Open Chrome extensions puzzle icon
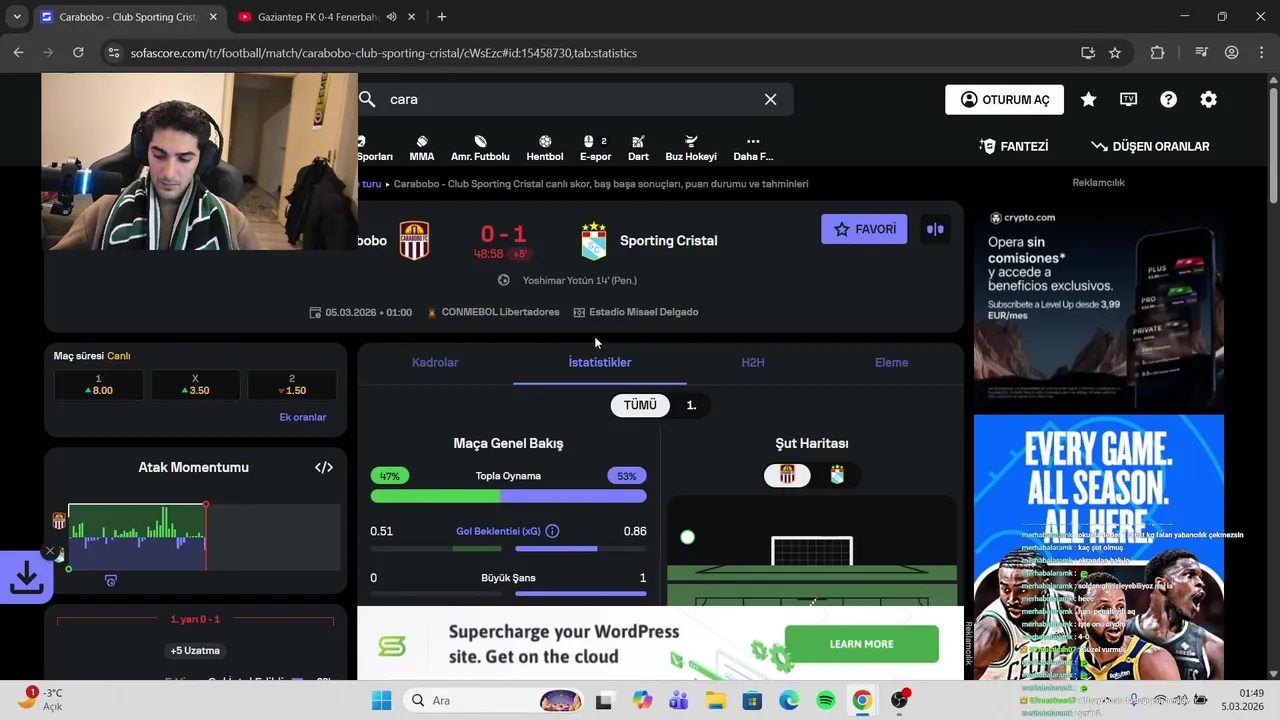The width and height of the screenshot is (1280, 720). [x=1157, y=53]
